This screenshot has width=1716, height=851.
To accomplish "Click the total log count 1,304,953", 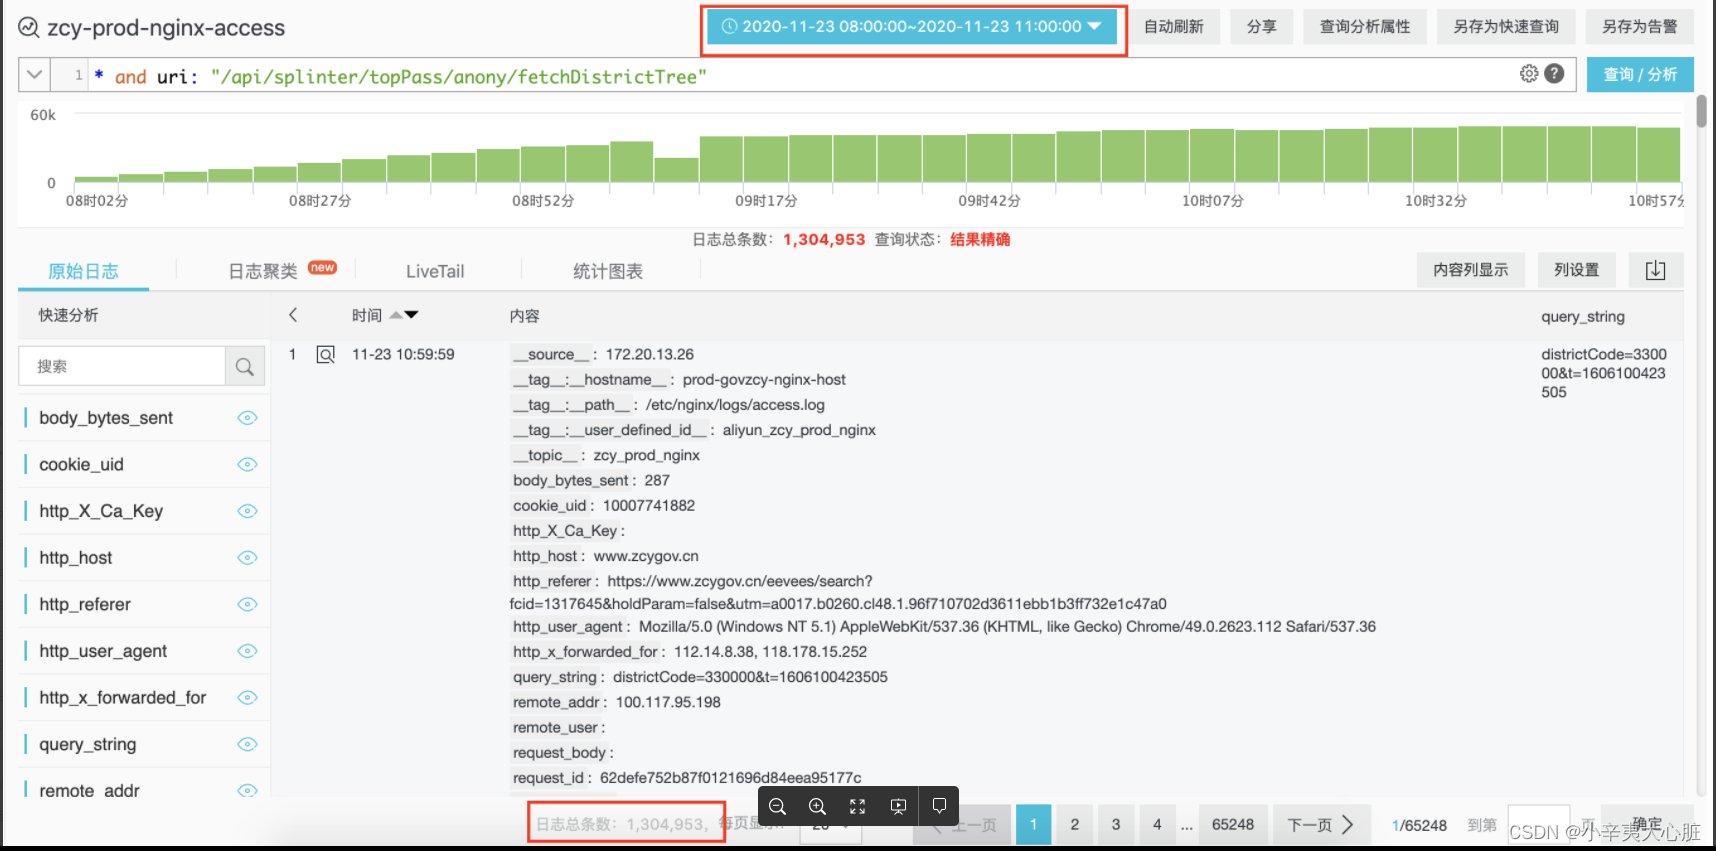I will (824, 239).
